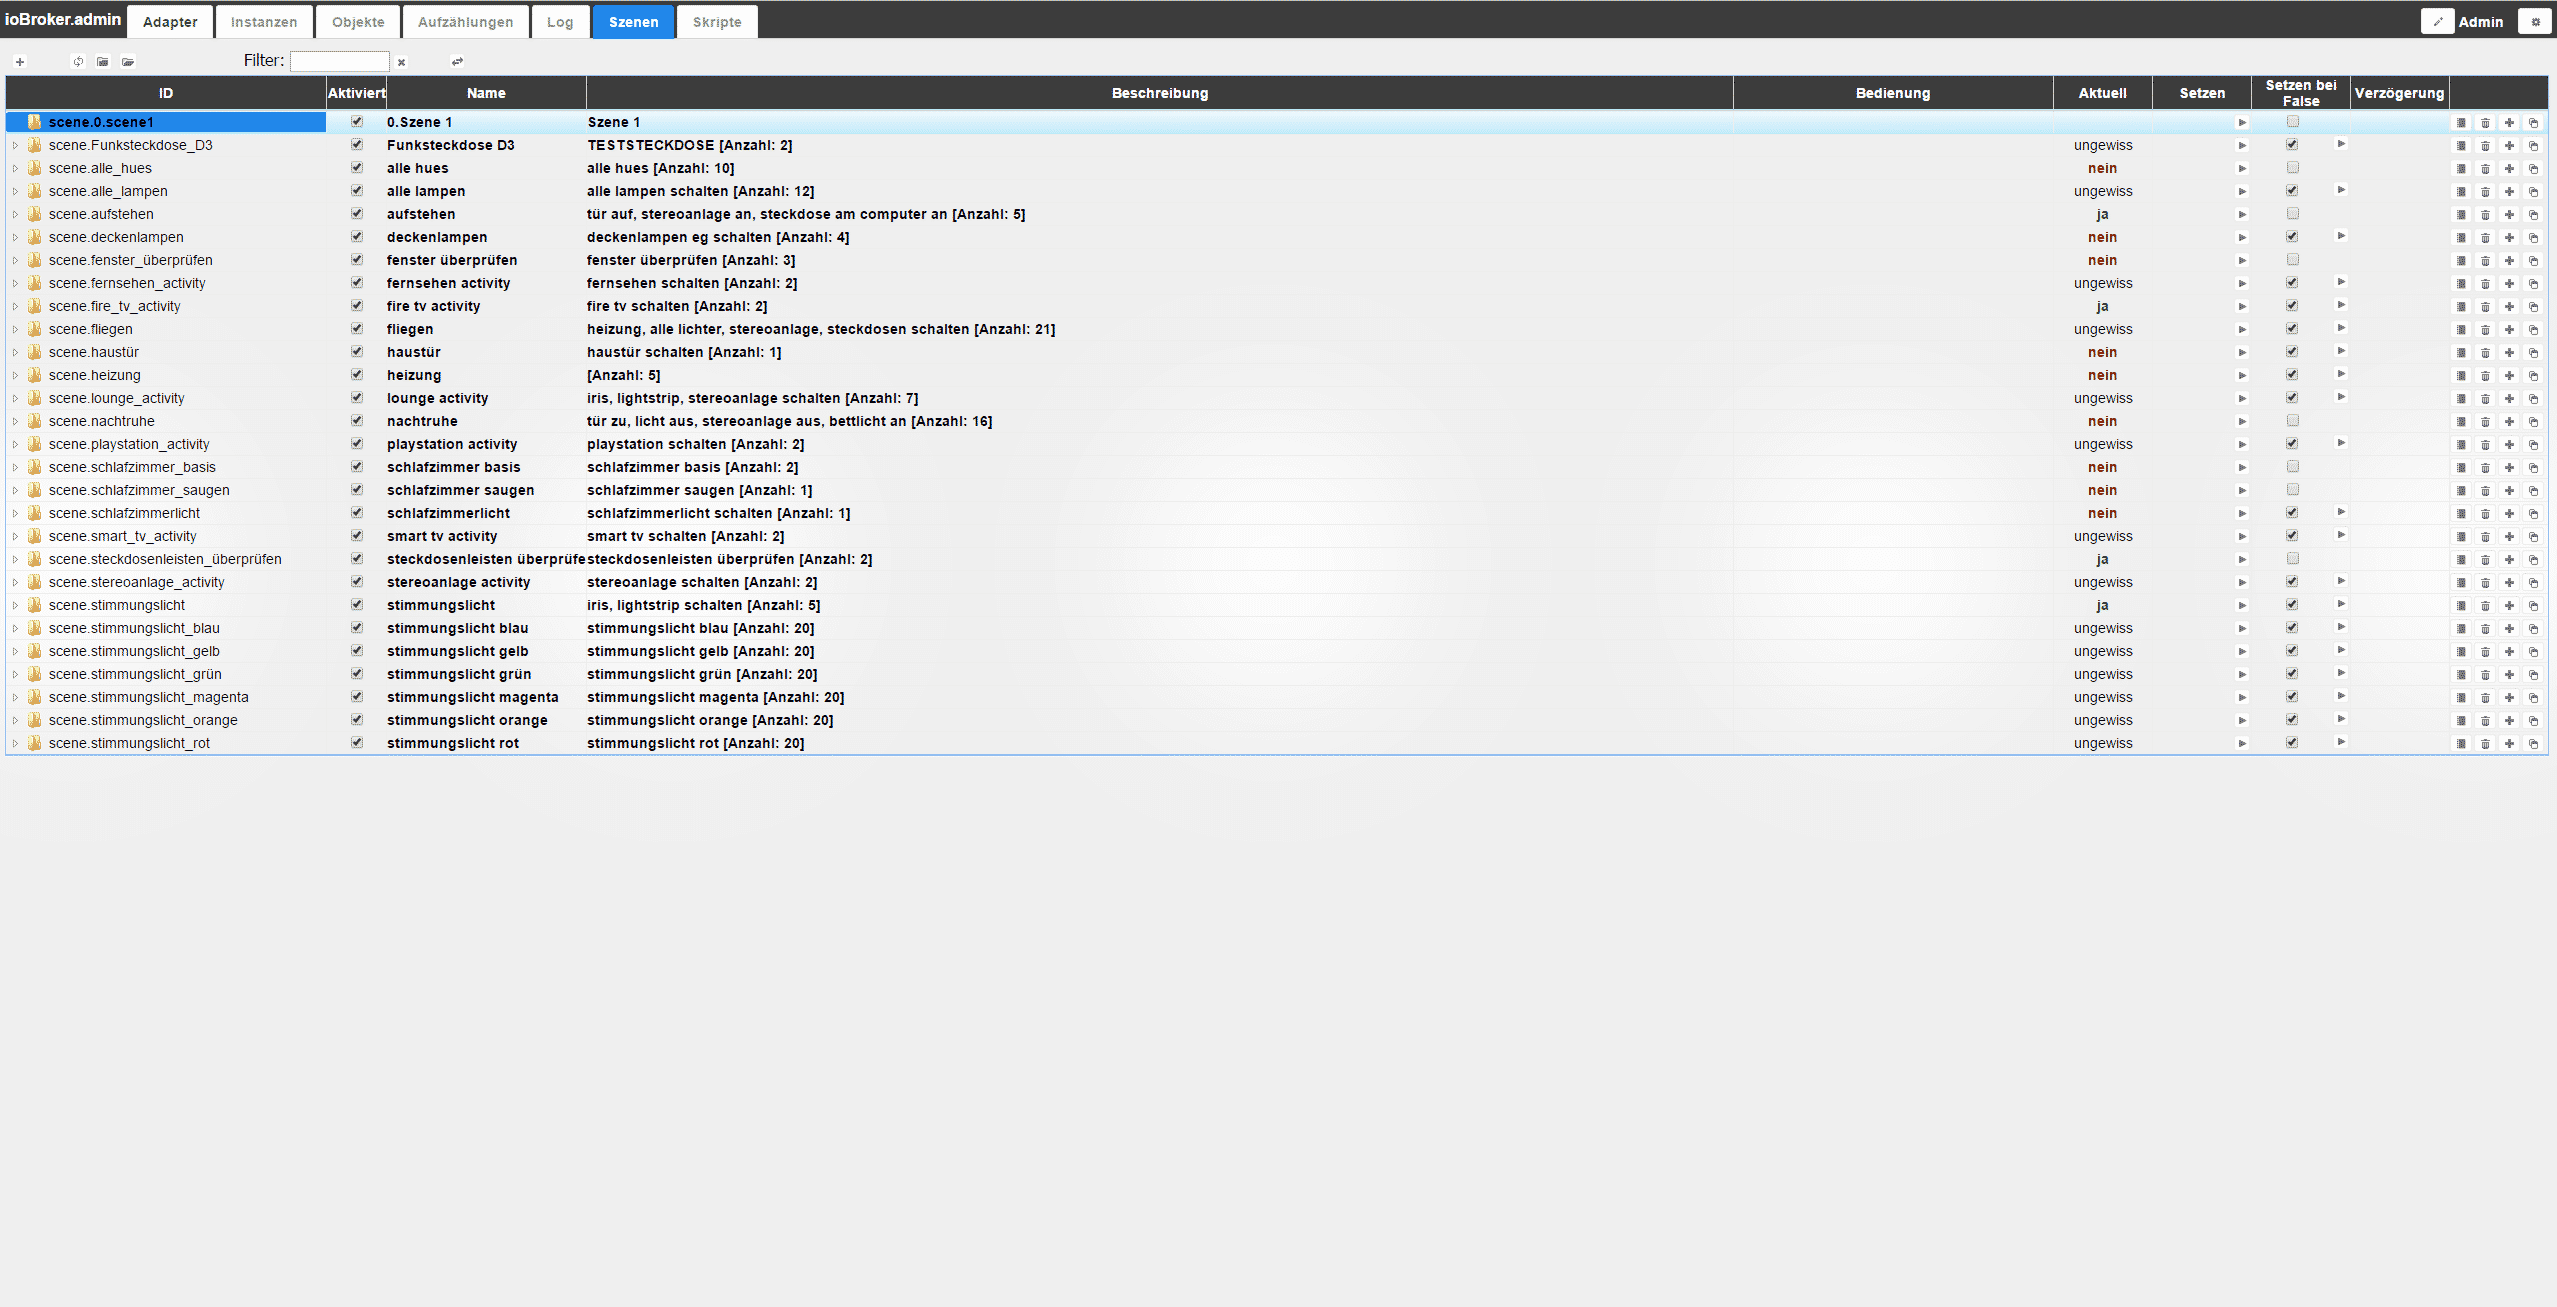Click into the Filter text field

point(339,62)
